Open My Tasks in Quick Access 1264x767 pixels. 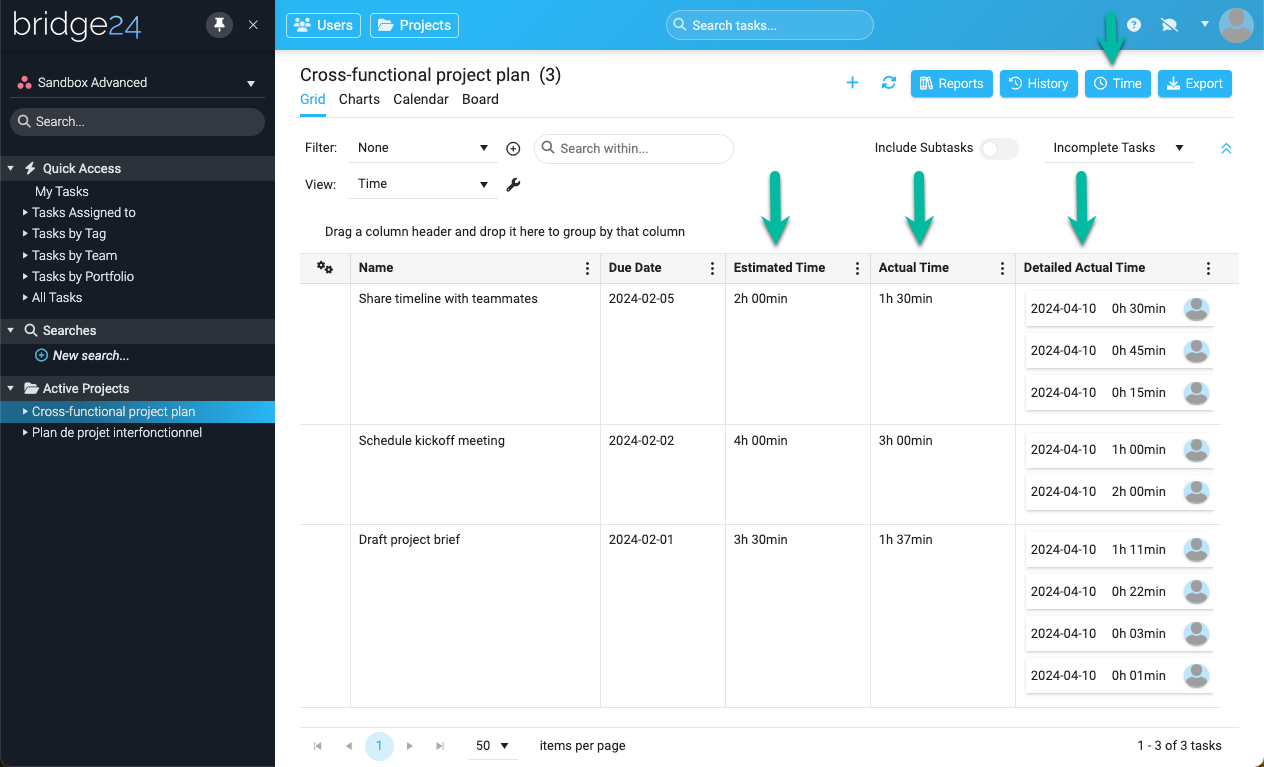pos(62,192)
